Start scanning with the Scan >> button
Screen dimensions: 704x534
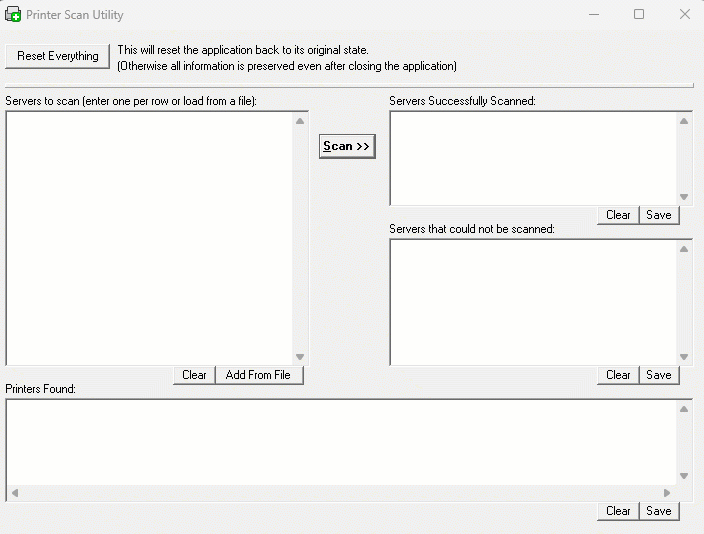(347, 146)
